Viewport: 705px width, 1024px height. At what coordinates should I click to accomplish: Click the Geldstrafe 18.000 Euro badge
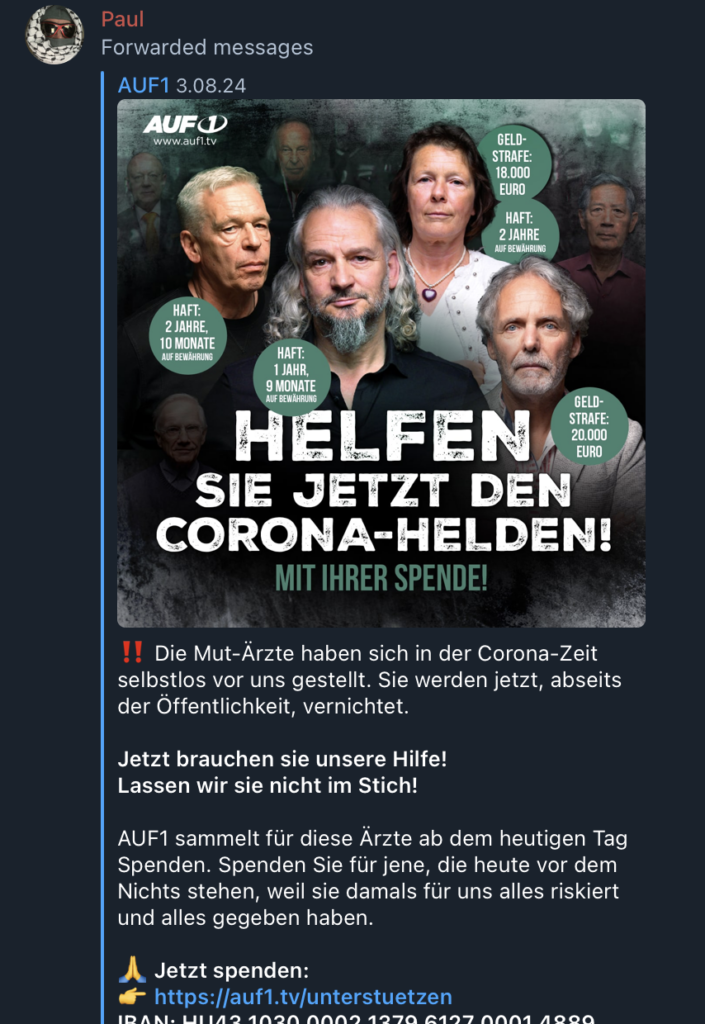click(x=512, y=164)
